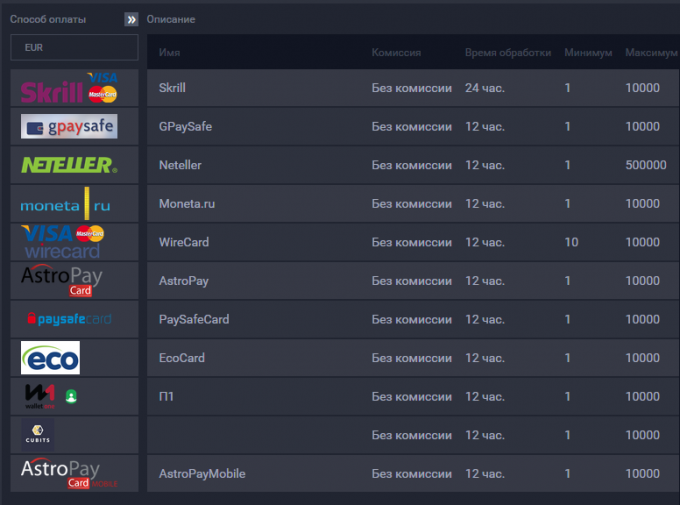The height and width of the screenshot is (505, 680).
Task: Click the Имя column header
Action: [169, 52]
